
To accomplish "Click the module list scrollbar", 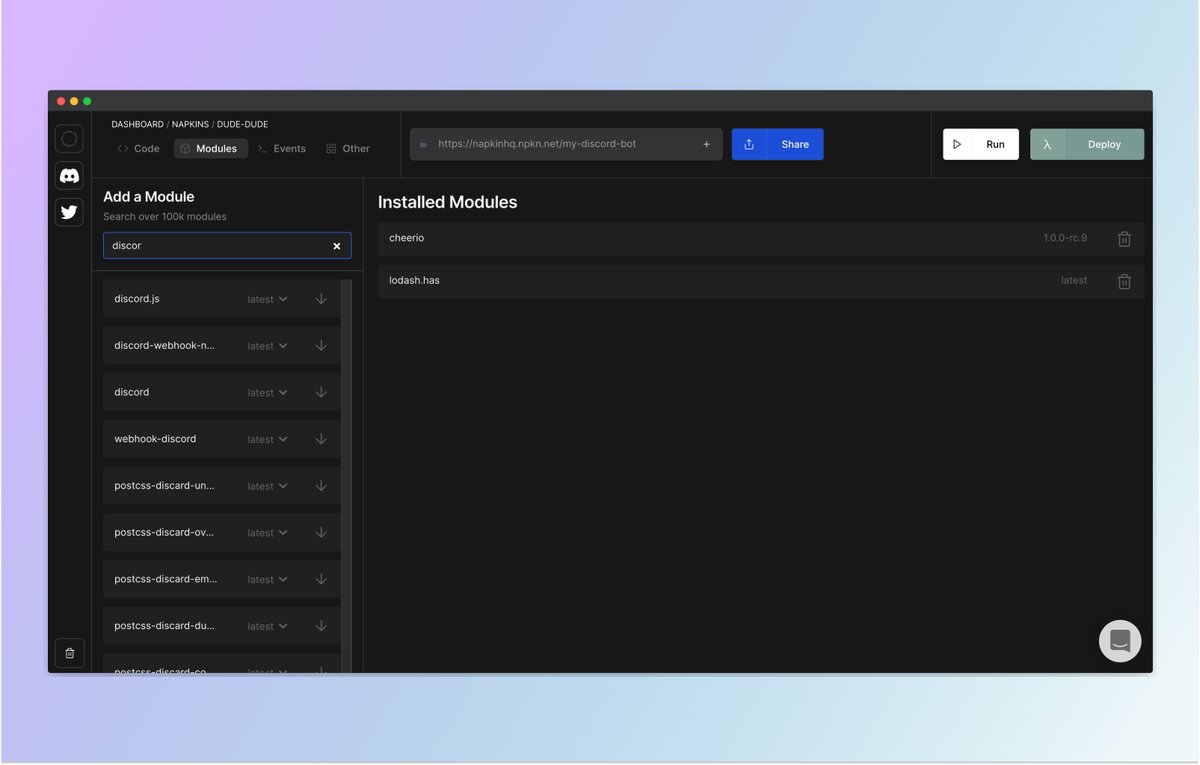I will pos(346,475).
